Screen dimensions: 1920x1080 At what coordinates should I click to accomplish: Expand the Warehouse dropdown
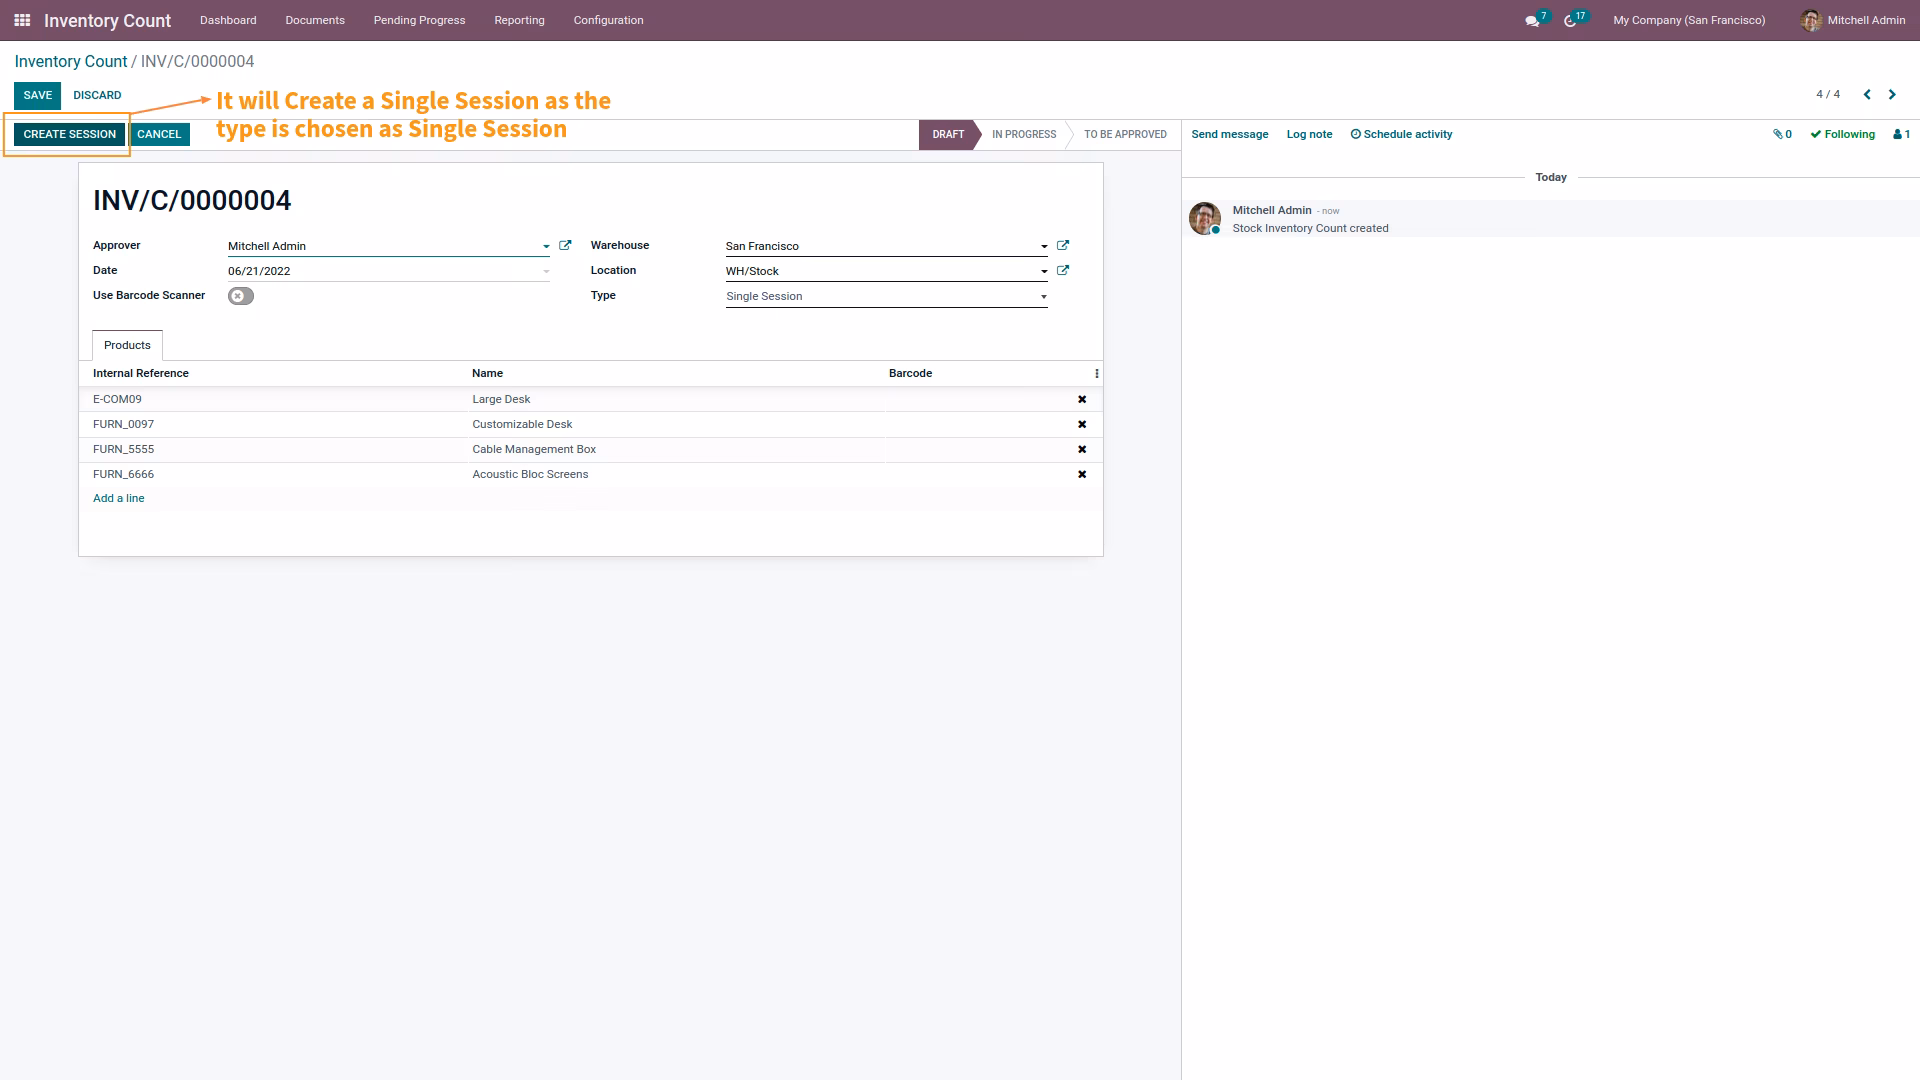1044,246
